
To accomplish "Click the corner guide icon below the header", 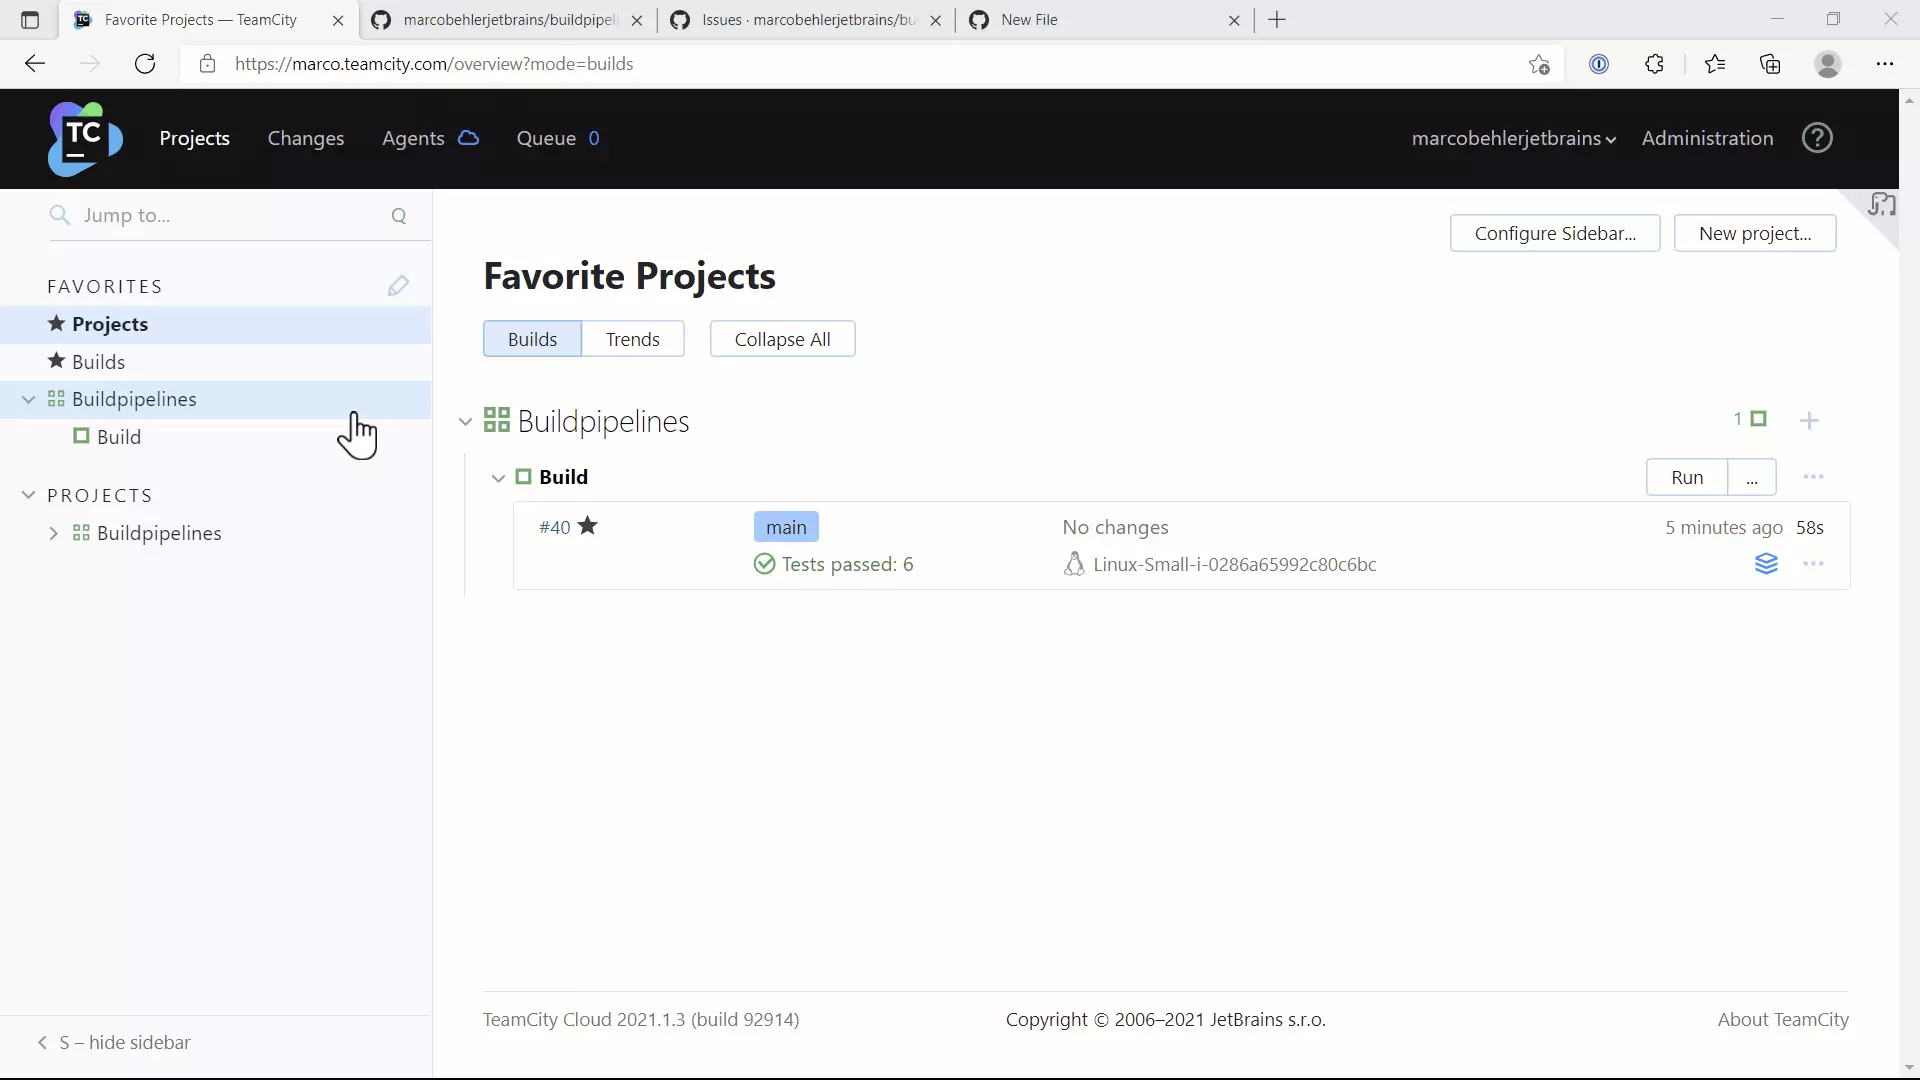I will pos(1881,206).
